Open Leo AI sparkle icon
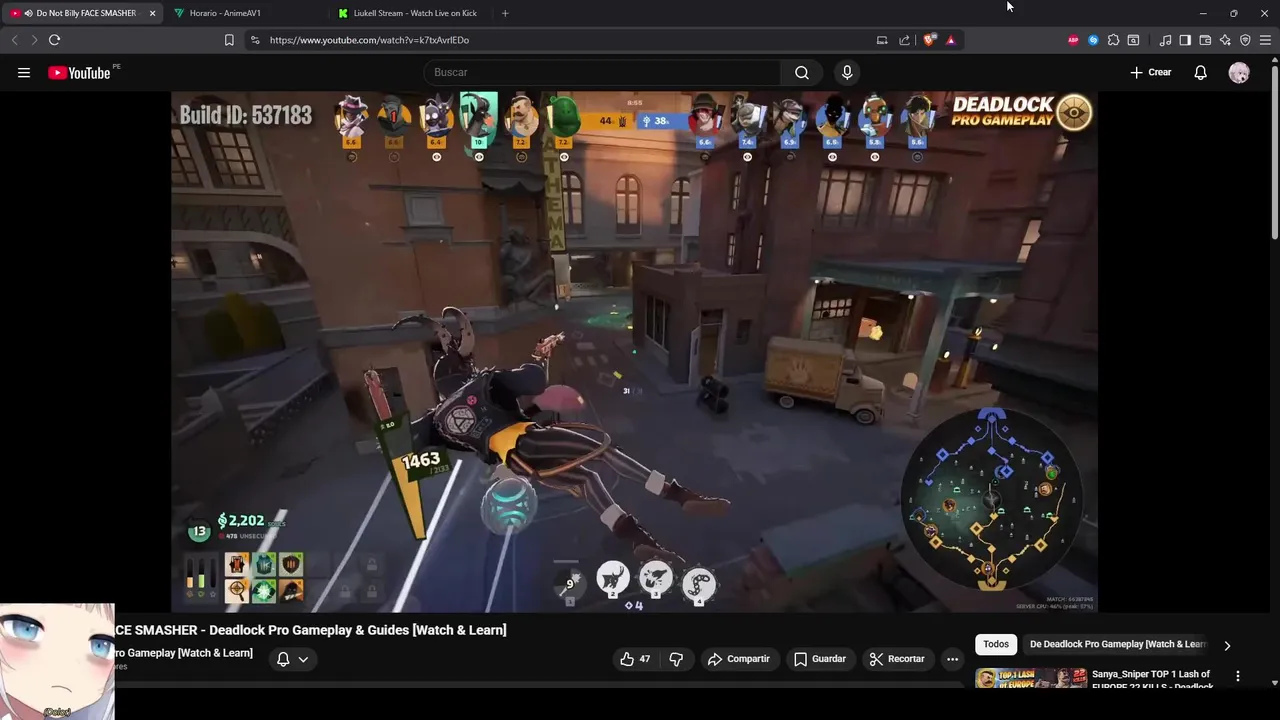Image resolution: width=1280 pixels, height=720 pixels. pos(1225,40)
